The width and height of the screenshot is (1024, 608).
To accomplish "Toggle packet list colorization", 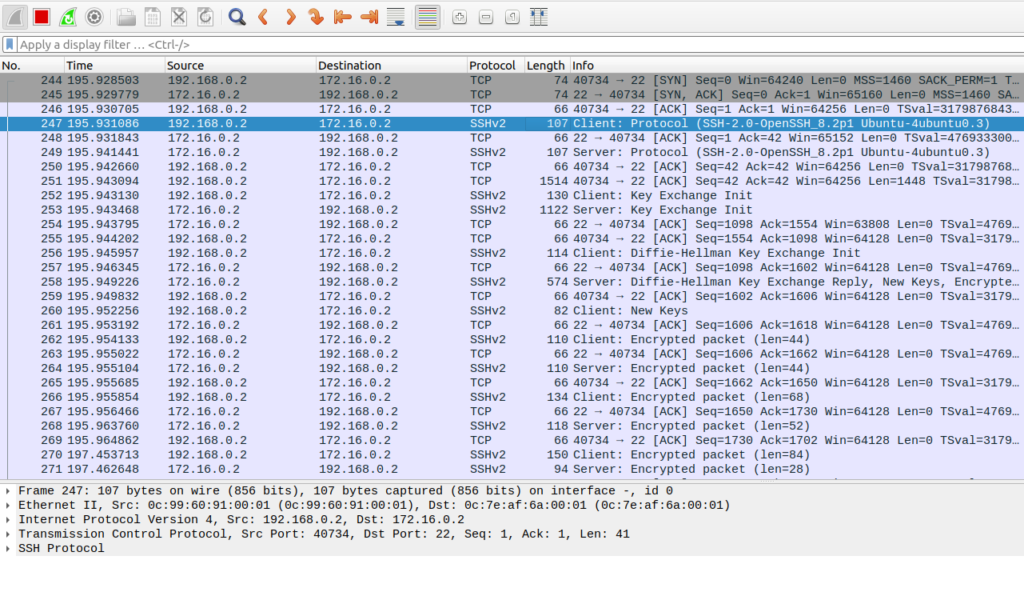I will (x=427, y=17).
